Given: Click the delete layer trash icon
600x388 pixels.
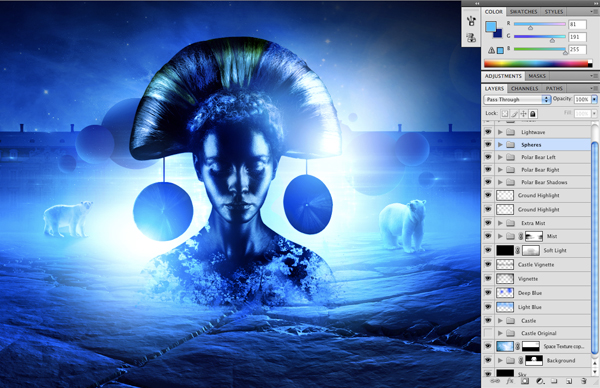Looking at the screenshot, I should [584, 381].
